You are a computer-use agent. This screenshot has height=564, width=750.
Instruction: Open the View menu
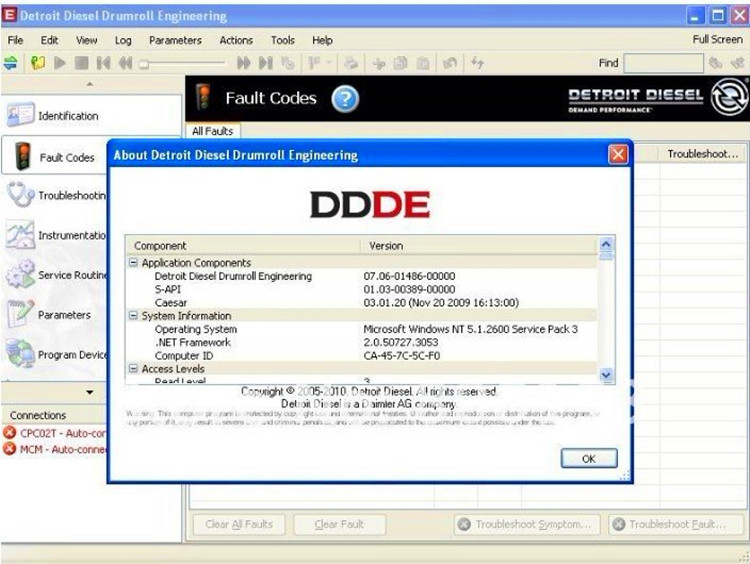(87, 40)
